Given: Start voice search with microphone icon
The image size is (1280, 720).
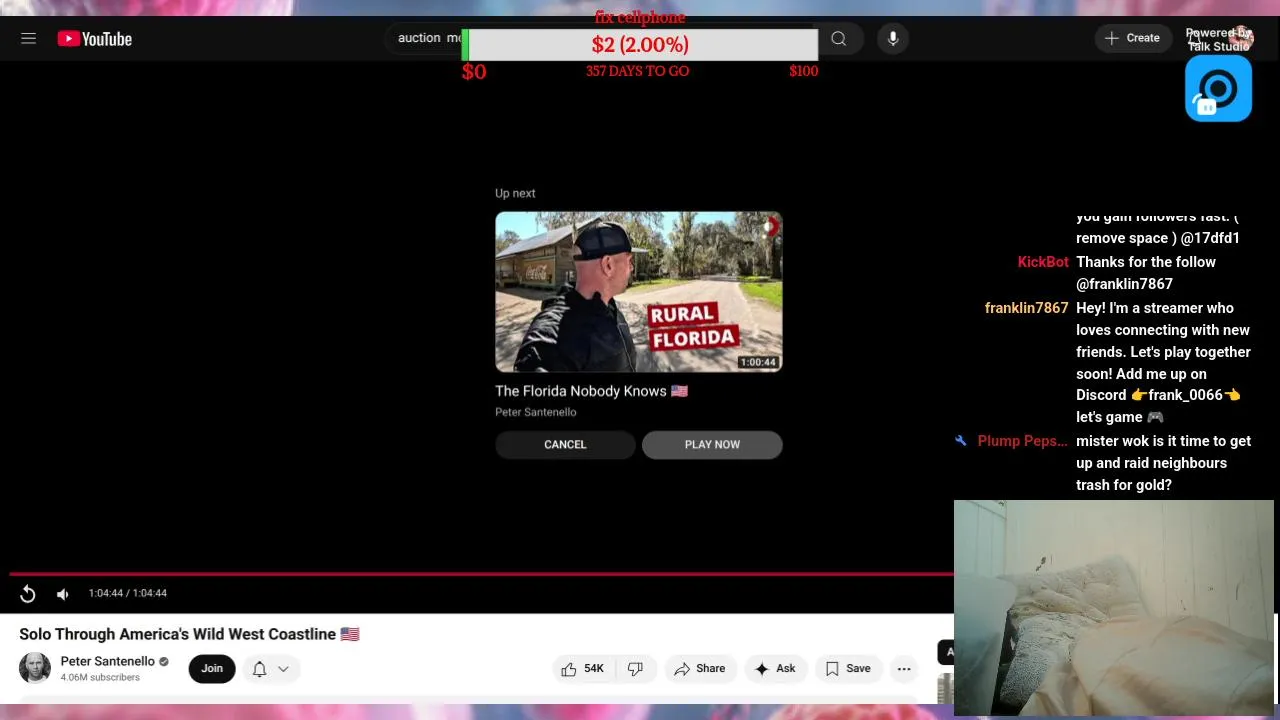Looking at the screenshot, I should [893, 39].
